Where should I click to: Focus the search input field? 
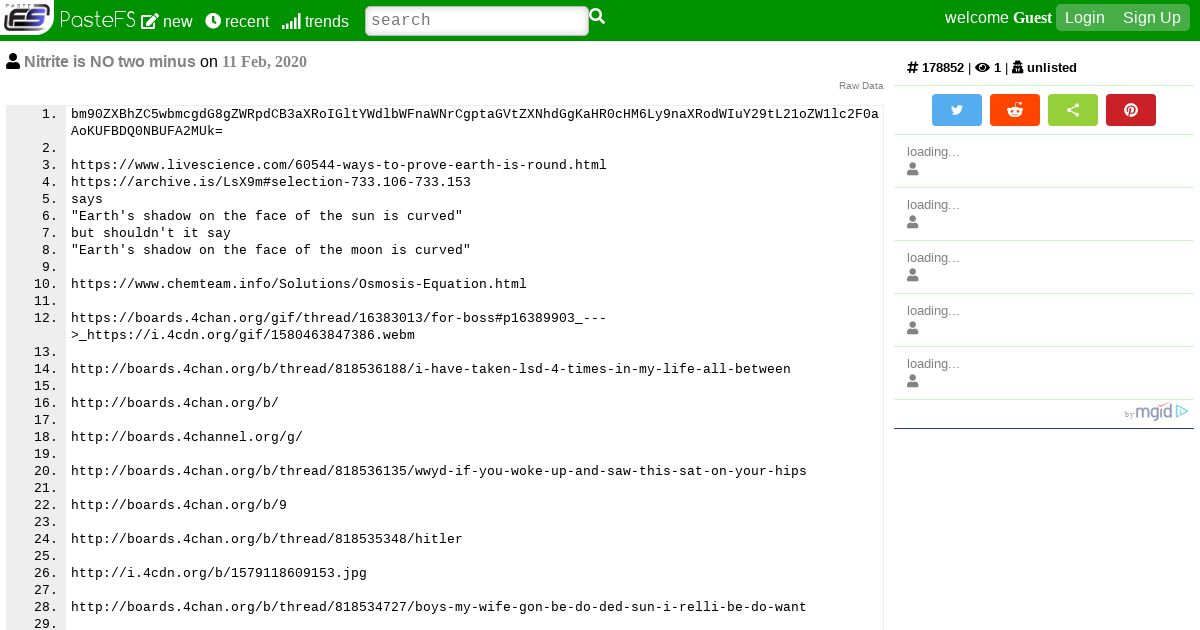coord(477,20)
